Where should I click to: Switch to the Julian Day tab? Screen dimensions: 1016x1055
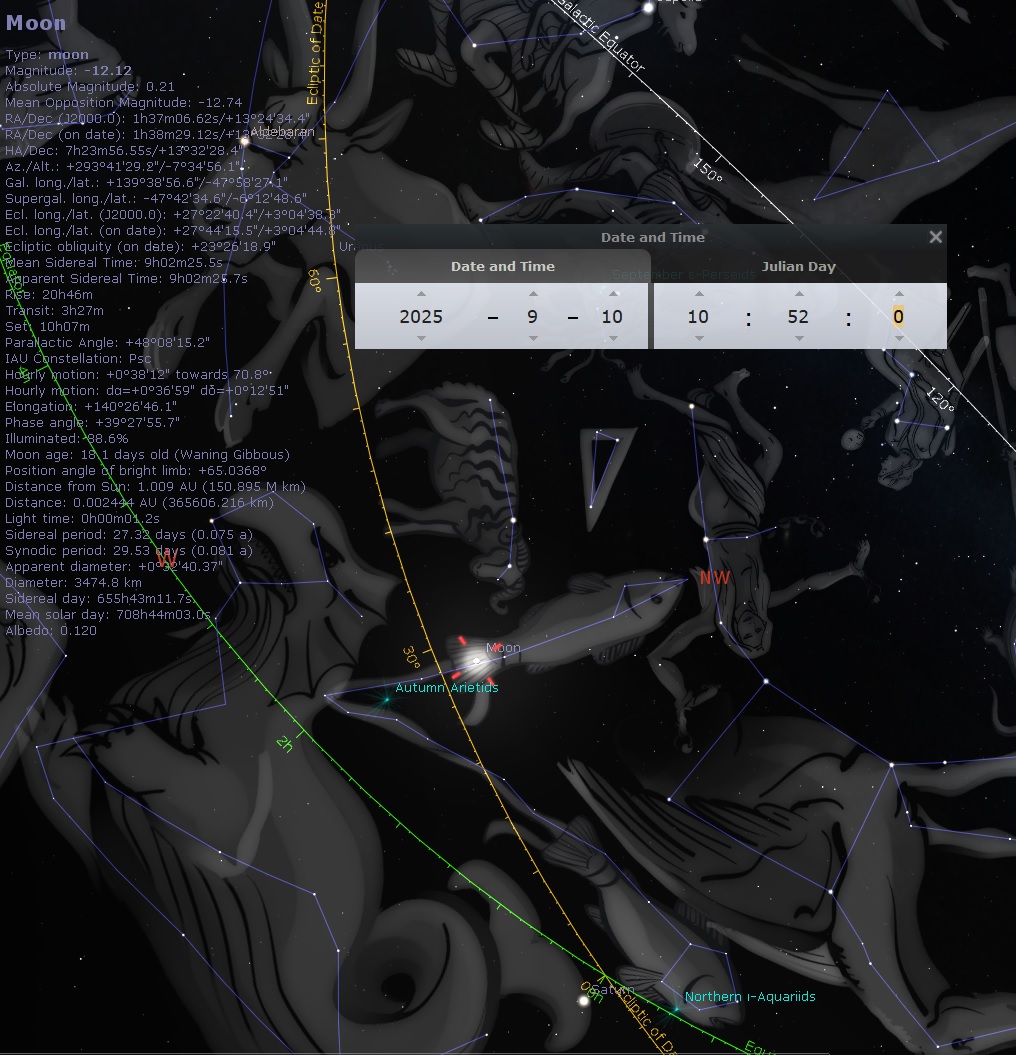799,266
